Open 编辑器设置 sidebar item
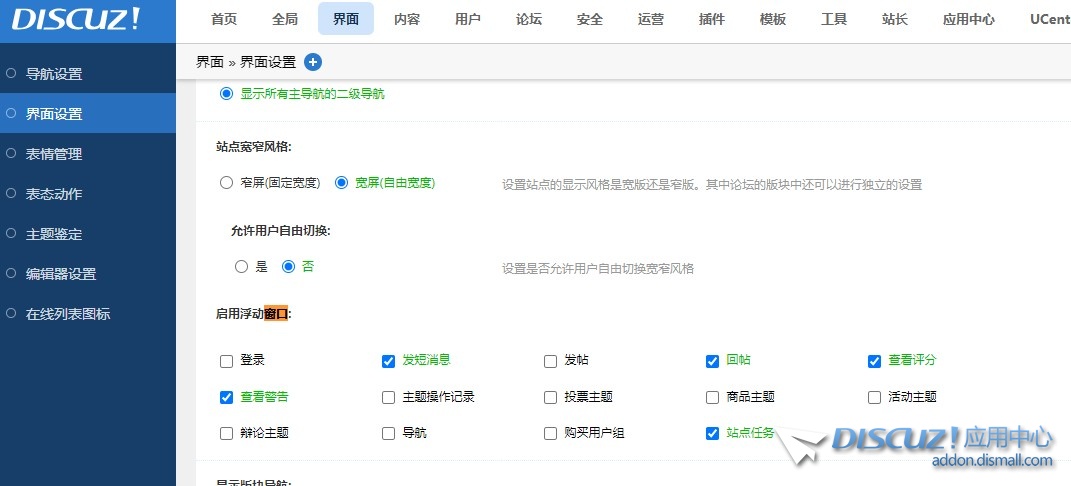 [x=61, y=274]
